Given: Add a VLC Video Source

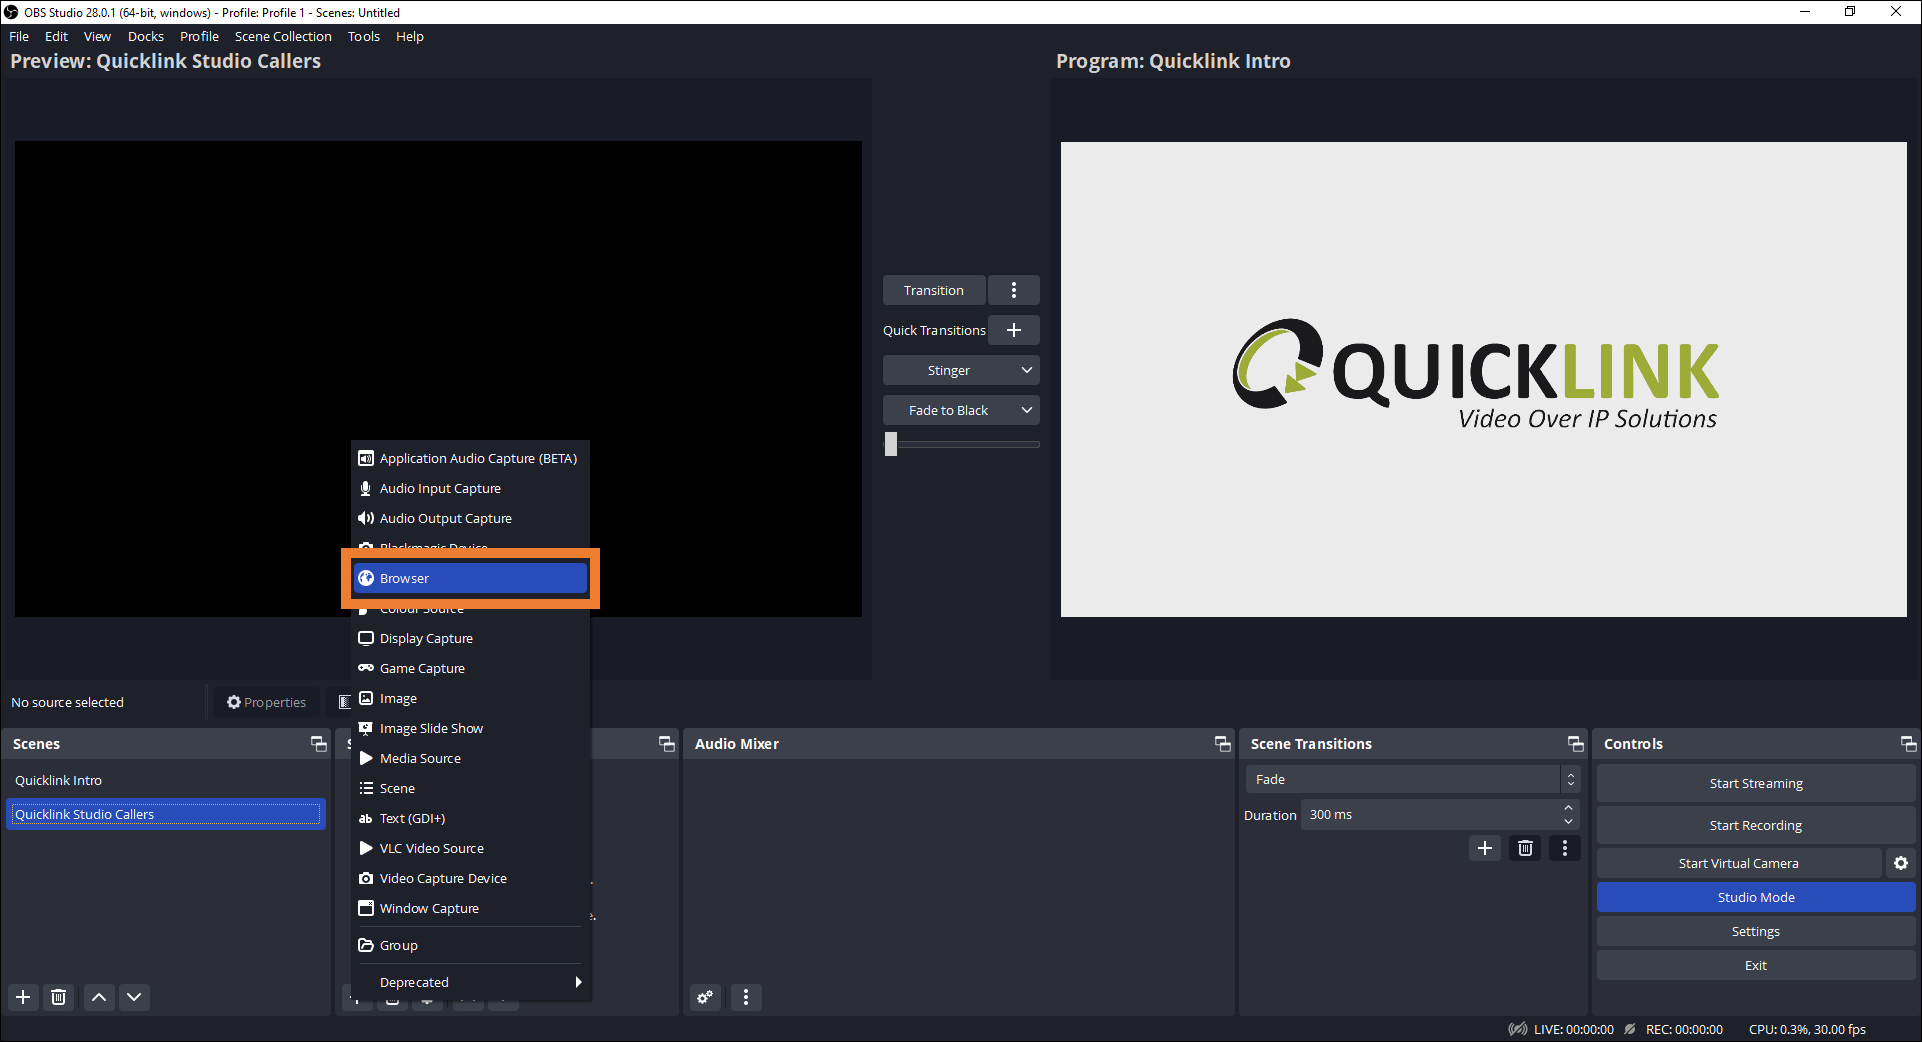Looking at the screenshot, I should coord(470,848).
